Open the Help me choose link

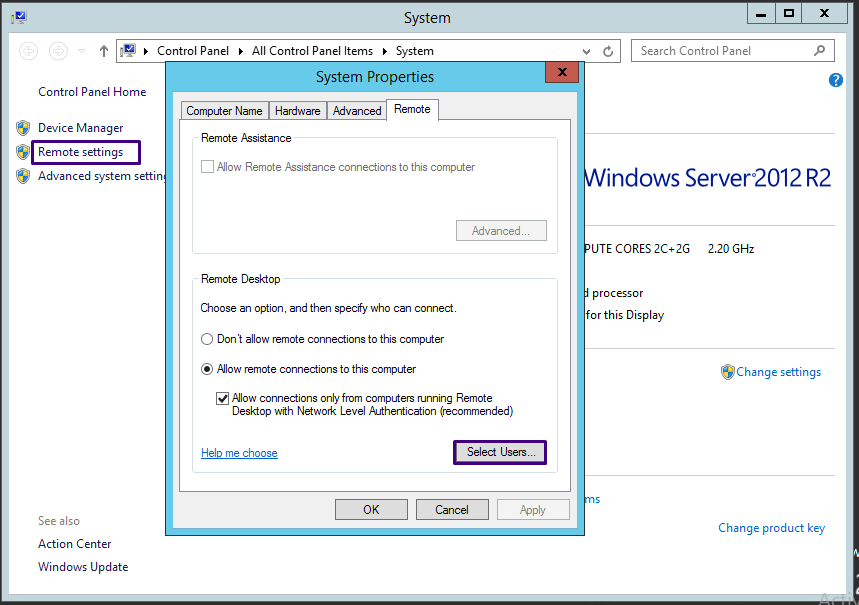click(239, 452)
